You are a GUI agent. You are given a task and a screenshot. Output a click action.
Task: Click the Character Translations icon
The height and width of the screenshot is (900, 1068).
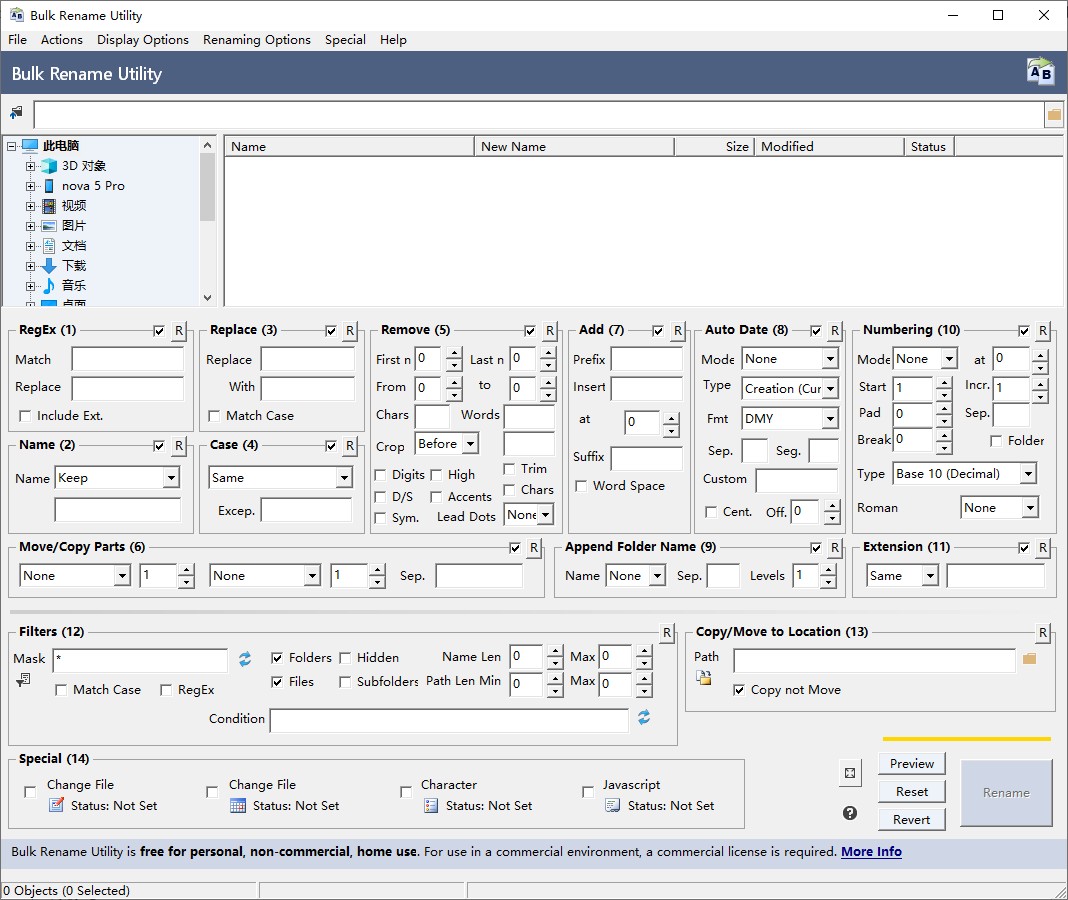click(x=431, y=806)
